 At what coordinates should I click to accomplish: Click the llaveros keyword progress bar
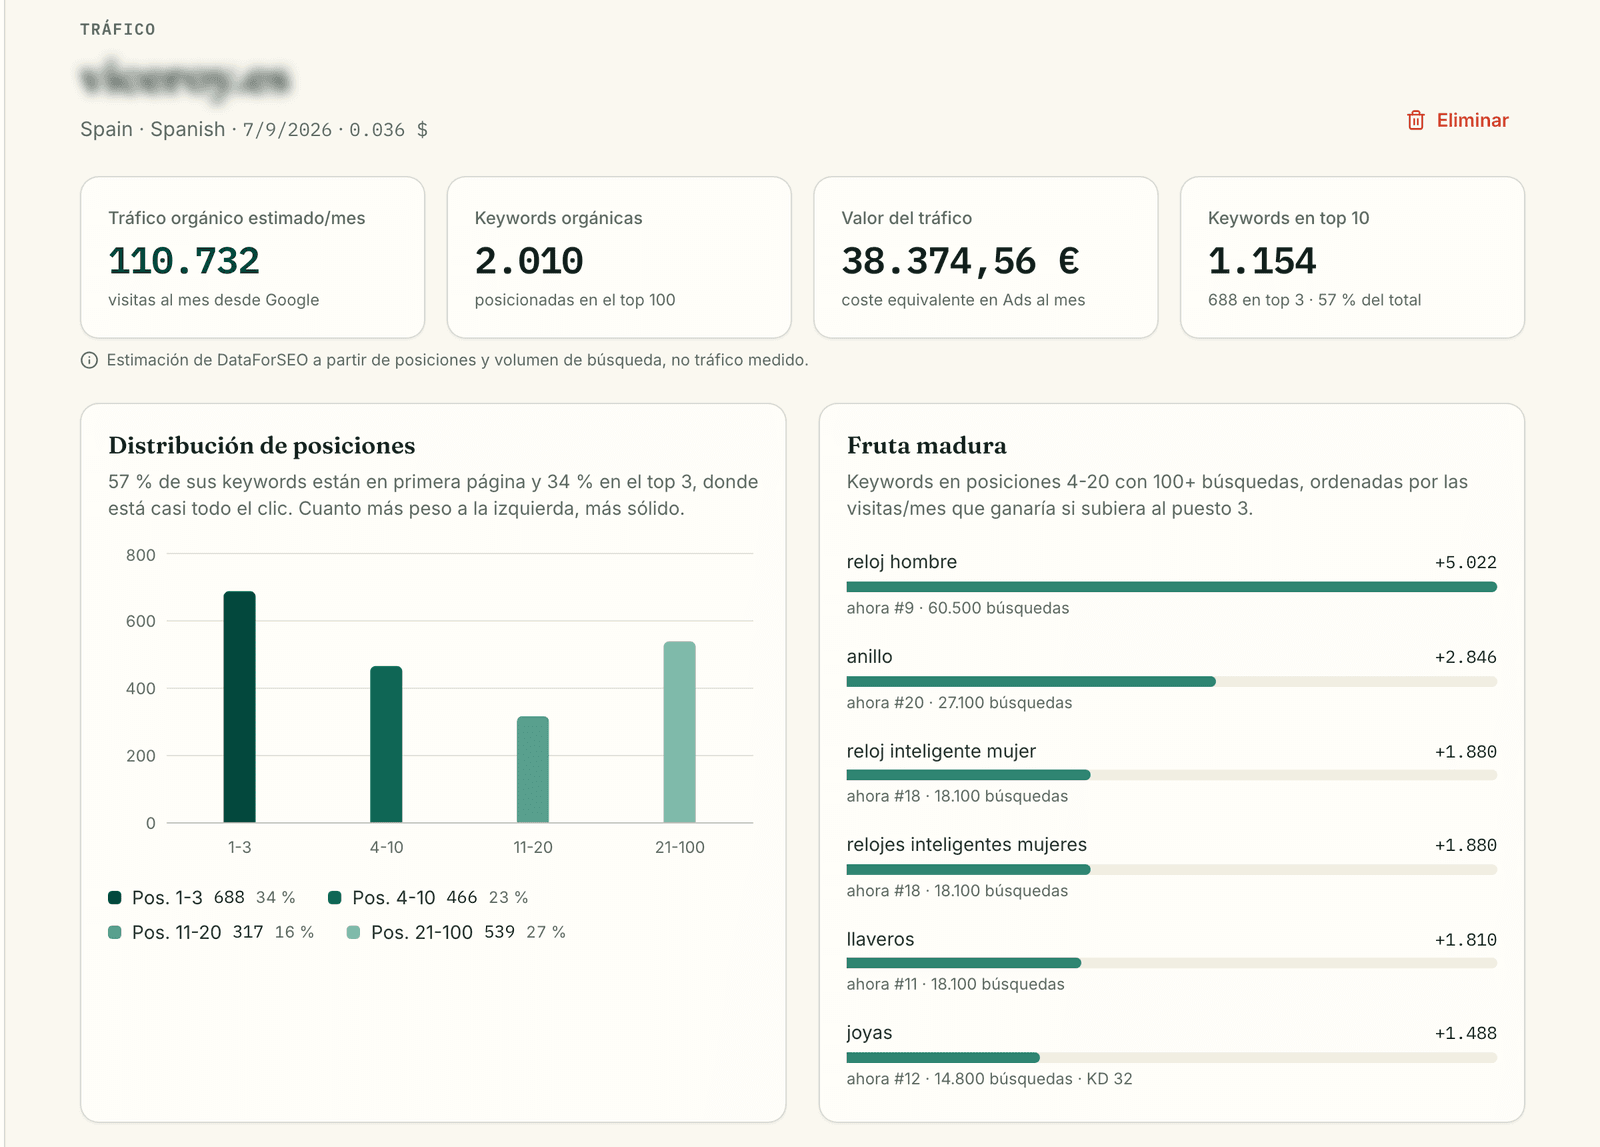point(1171,963)
